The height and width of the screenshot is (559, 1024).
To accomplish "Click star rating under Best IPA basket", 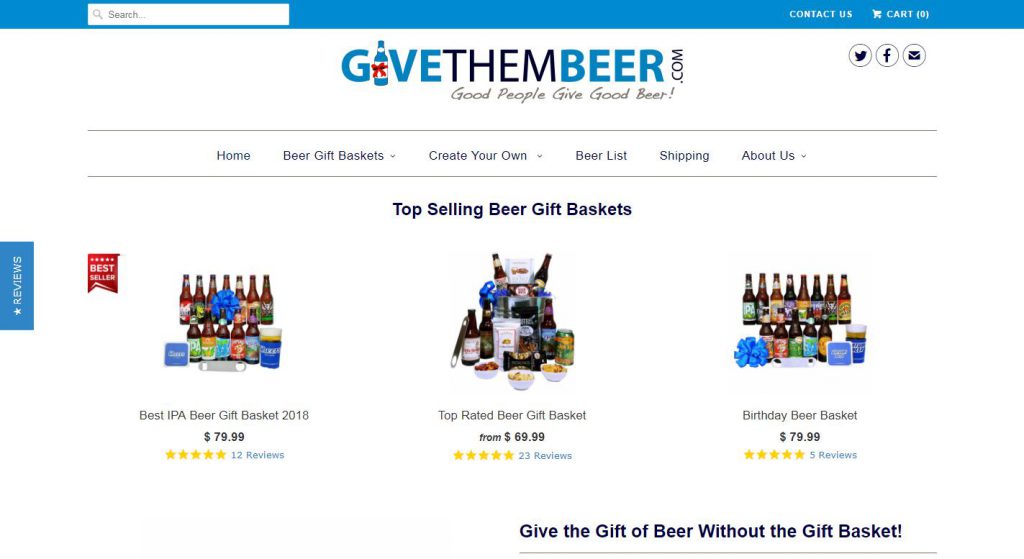I will 195,455.
